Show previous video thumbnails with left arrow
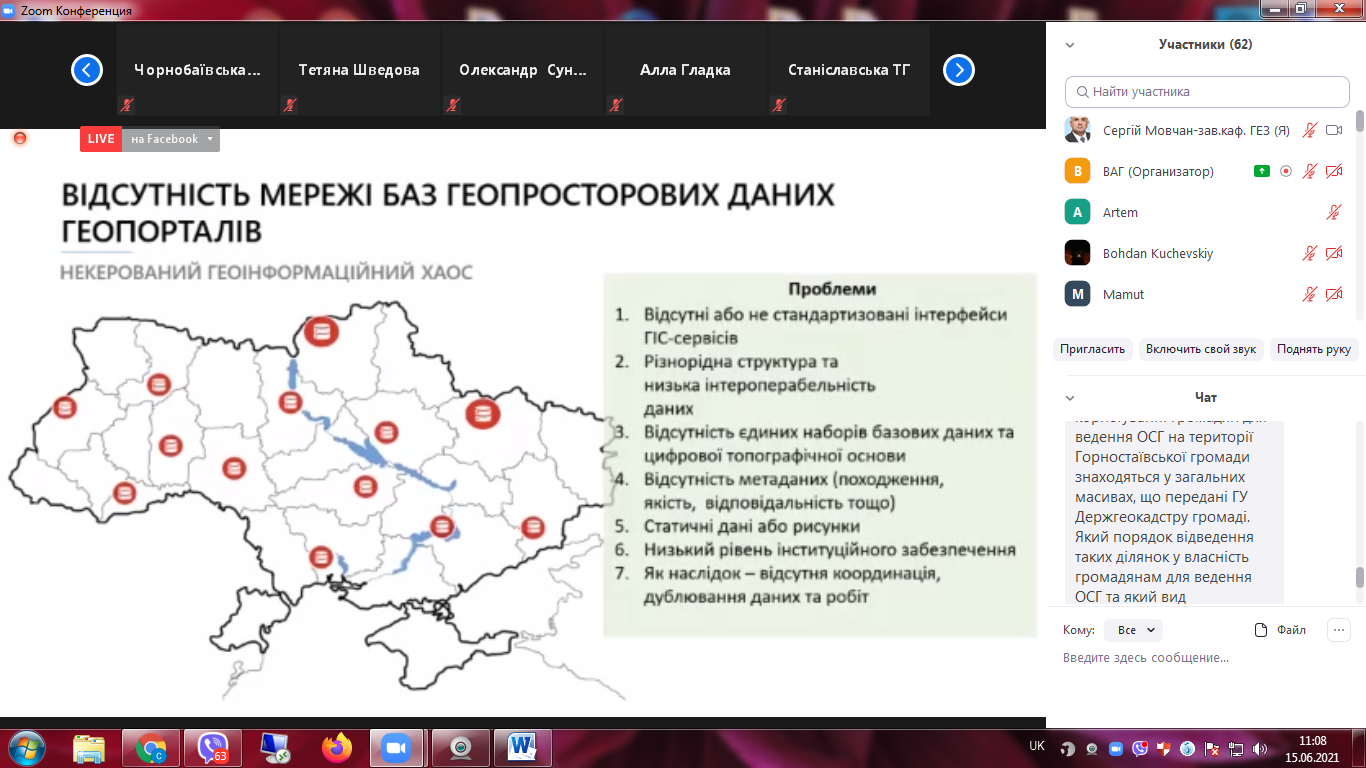Screen dimensions: 1366x768 87,70
